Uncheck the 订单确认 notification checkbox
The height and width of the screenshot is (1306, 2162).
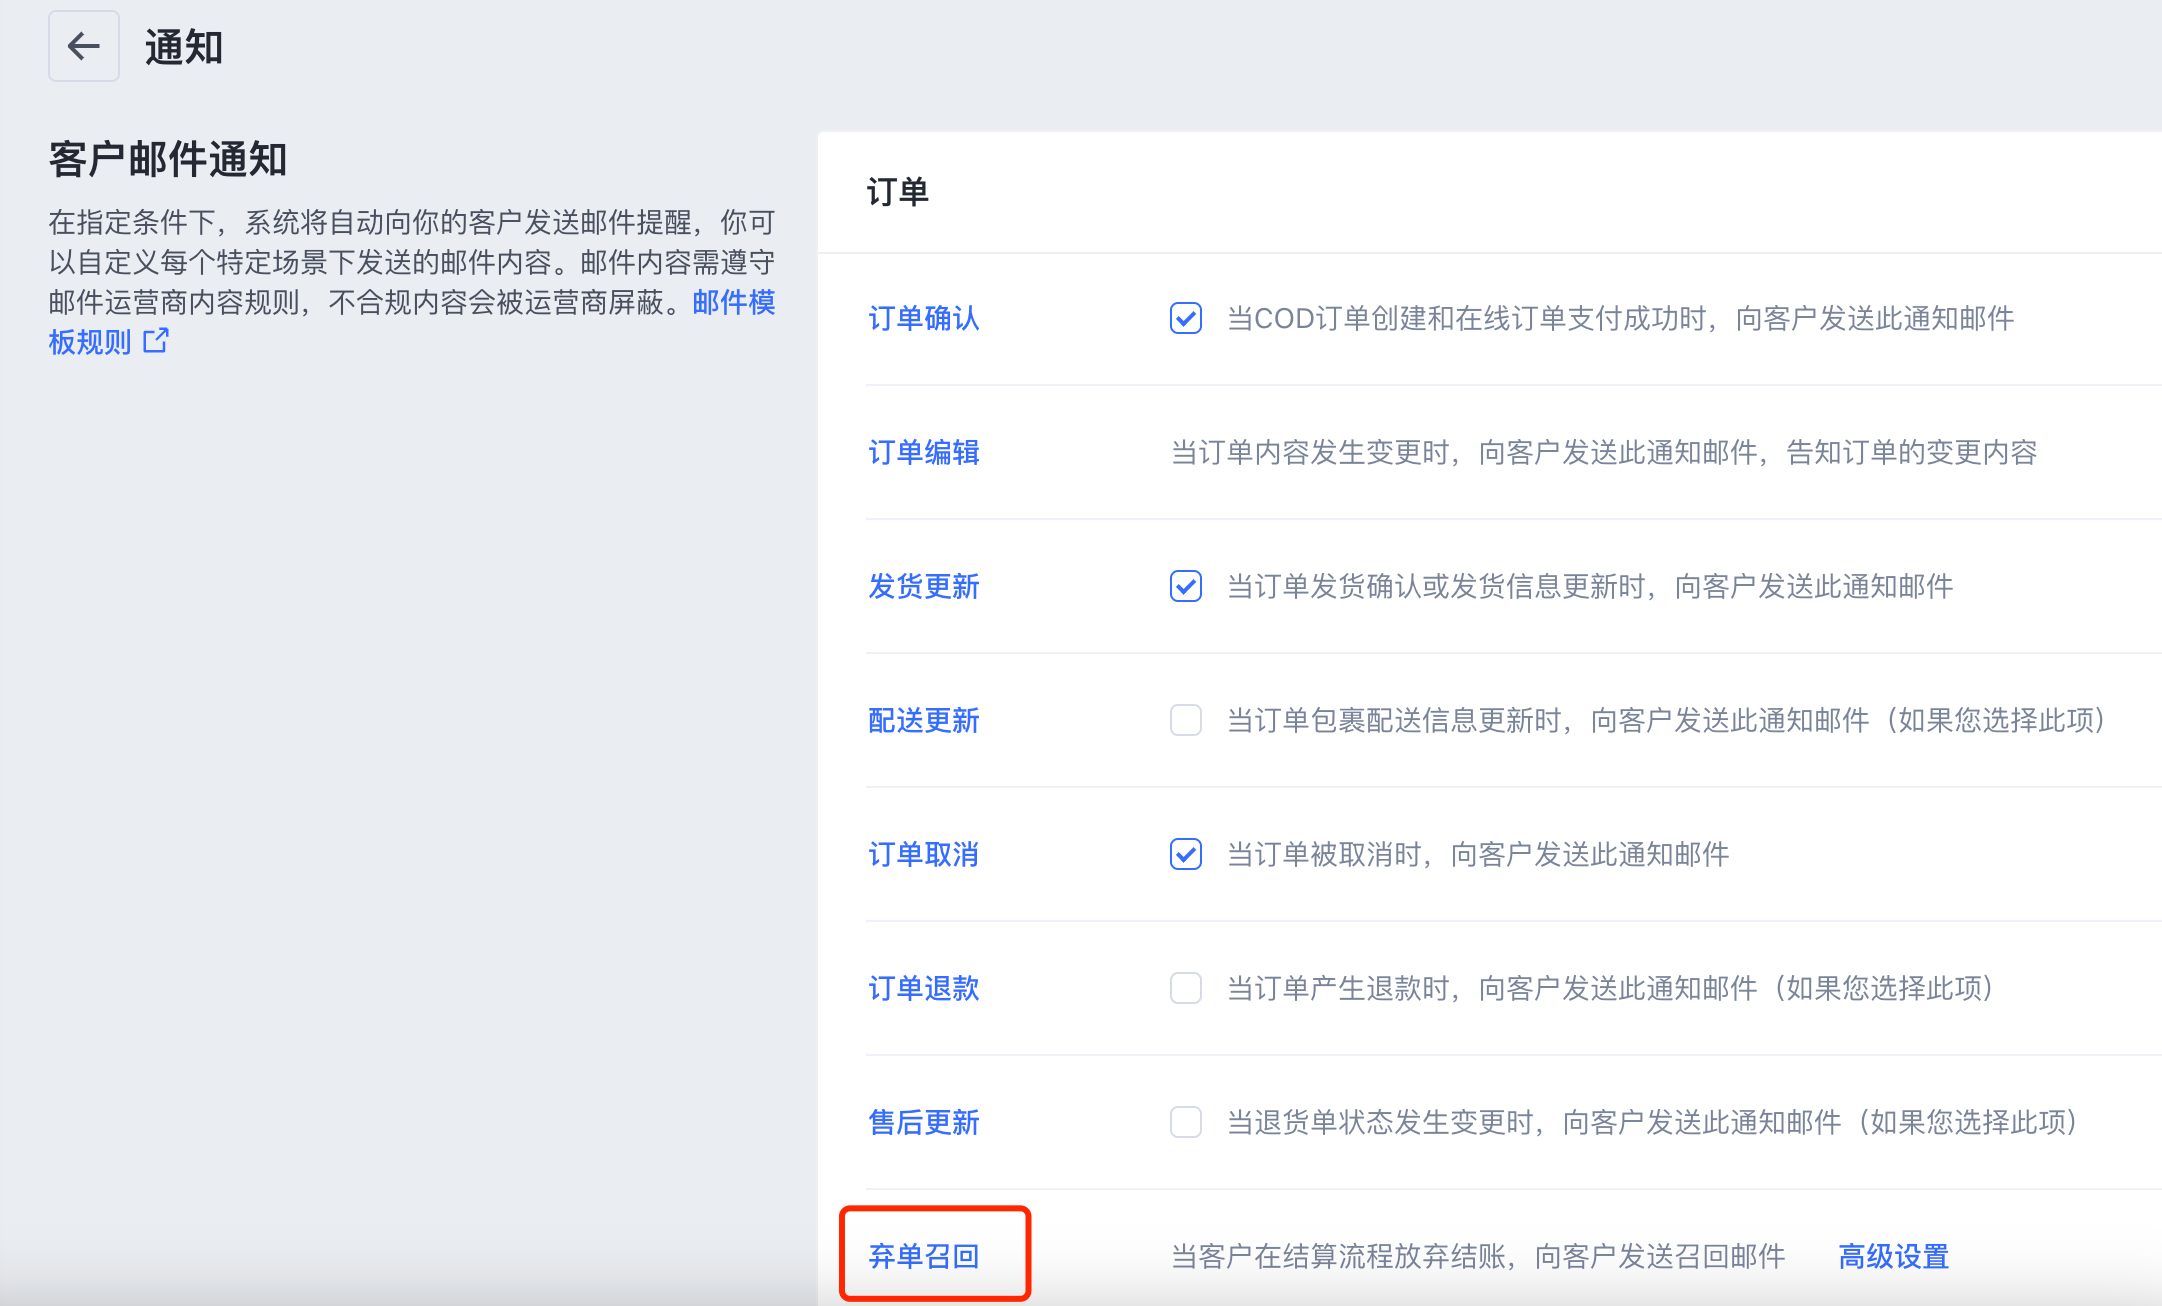1185,318
